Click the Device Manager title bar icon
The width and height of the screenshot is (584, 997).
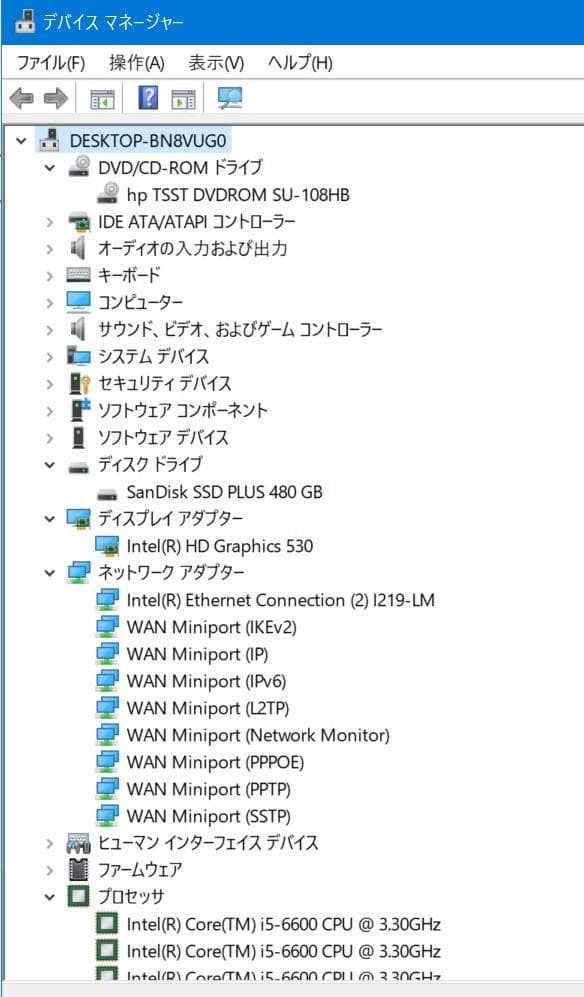click(x=24, y=21)
